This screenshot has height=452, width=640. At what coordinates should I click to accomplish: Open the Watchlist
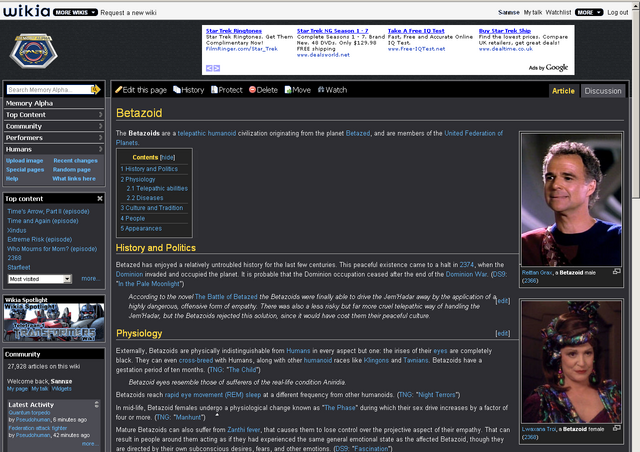click(558, 12)
